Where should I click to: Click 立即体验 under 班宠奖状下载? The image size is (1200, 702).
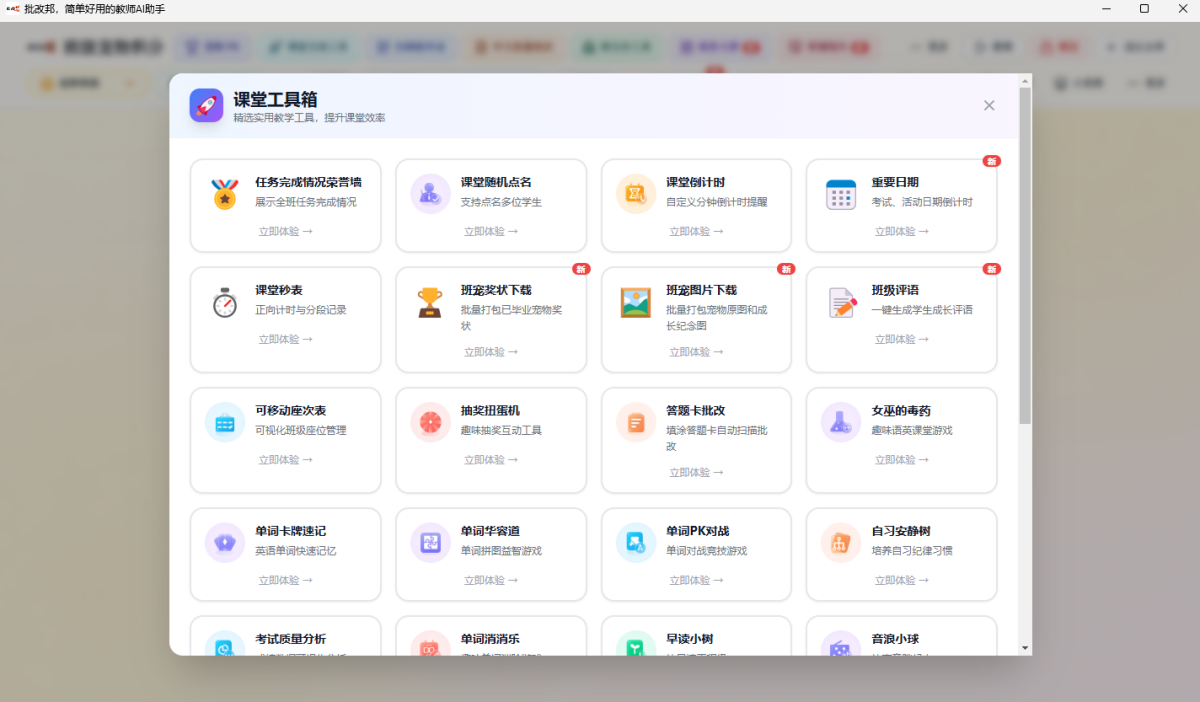[x=491, y=352]
